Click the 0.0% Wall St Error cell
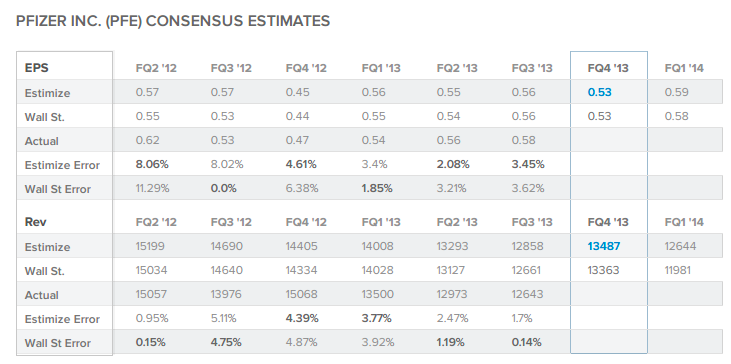The width and height of the screenshot is (731, 364). click(224, 189)
